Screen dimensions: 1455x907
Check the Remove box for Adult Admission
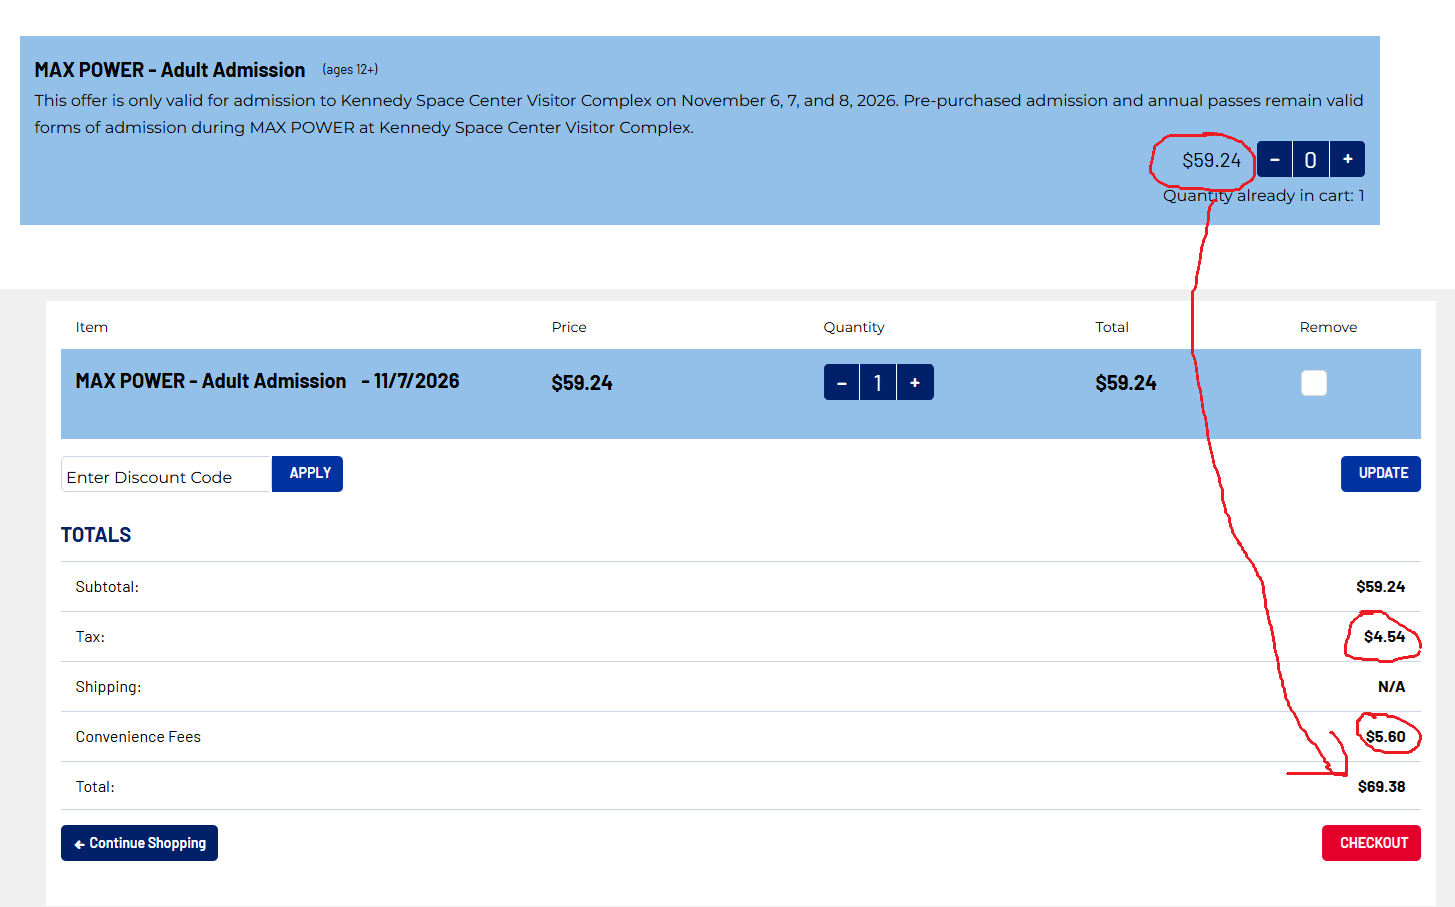(1314, 383)
